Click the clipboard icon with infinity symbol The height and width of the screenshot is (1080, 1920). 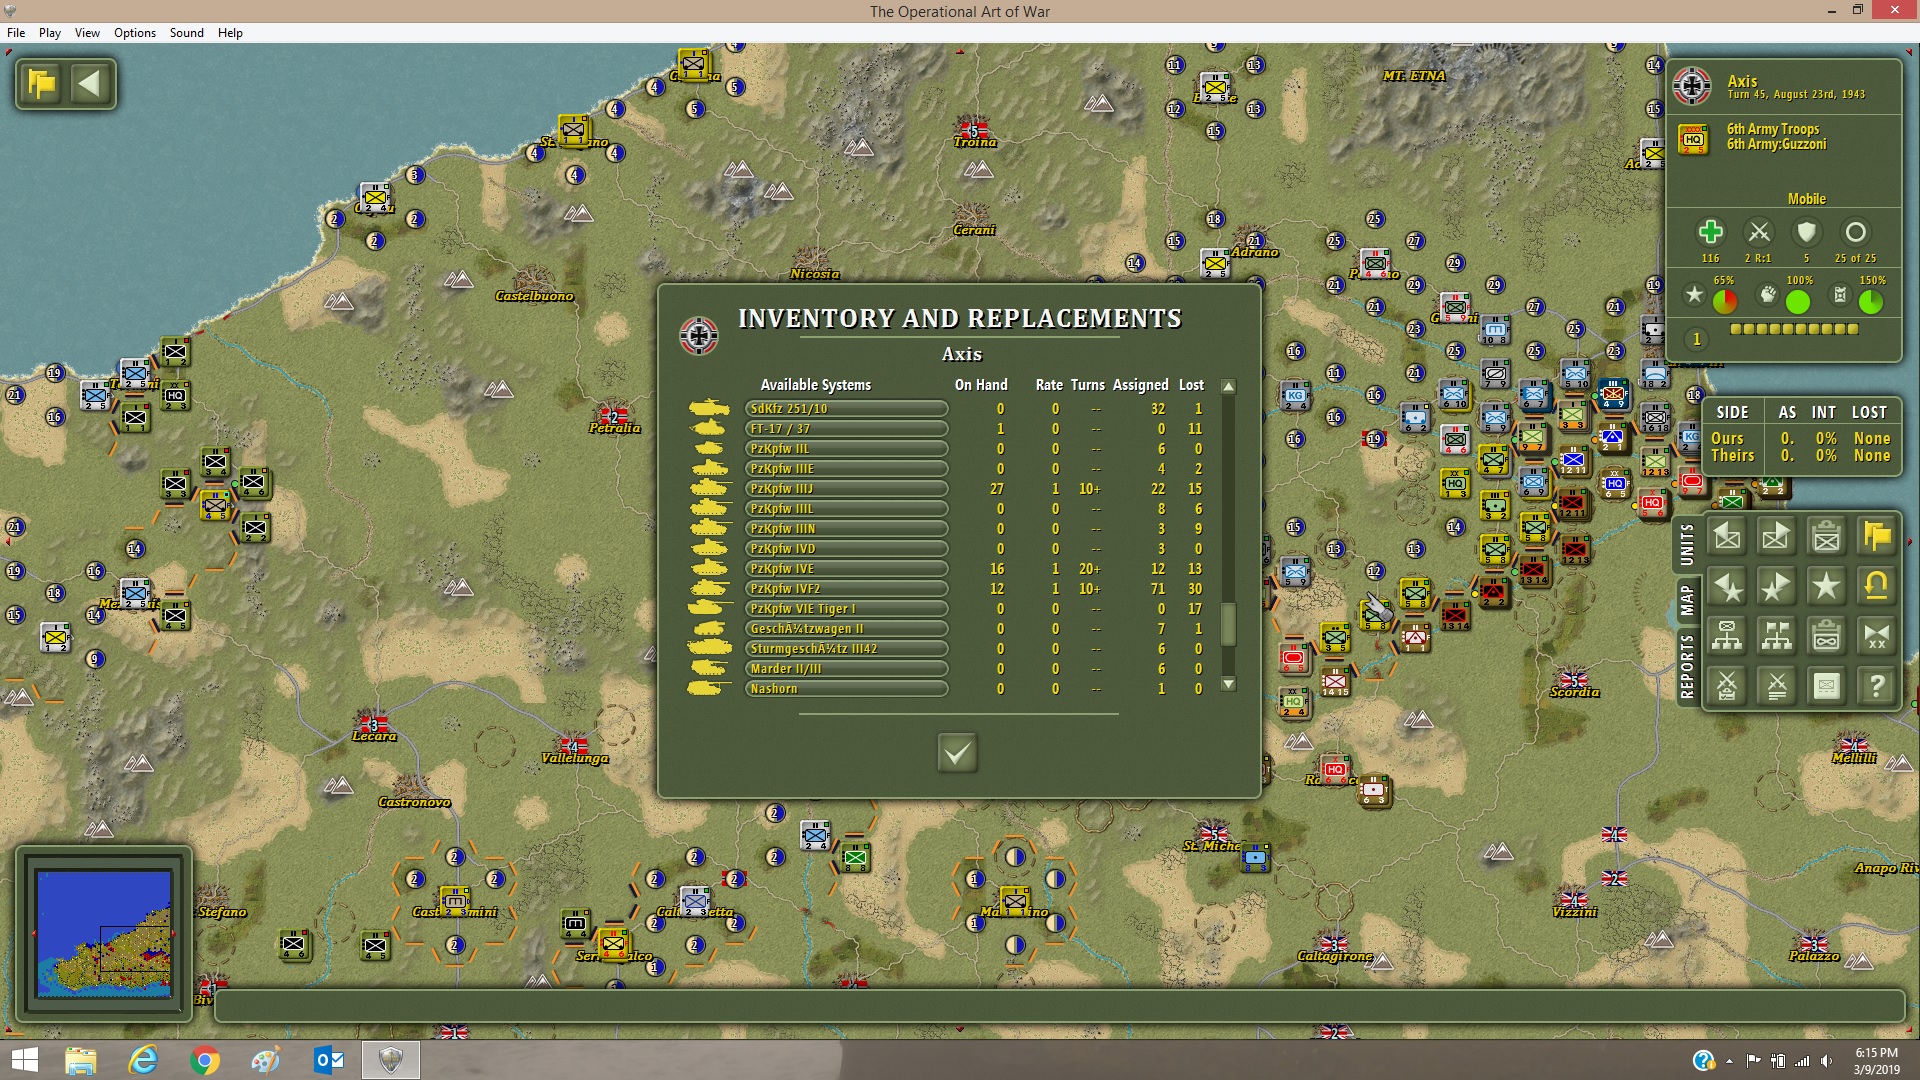pyautogui.click(x=1827, y=636)
